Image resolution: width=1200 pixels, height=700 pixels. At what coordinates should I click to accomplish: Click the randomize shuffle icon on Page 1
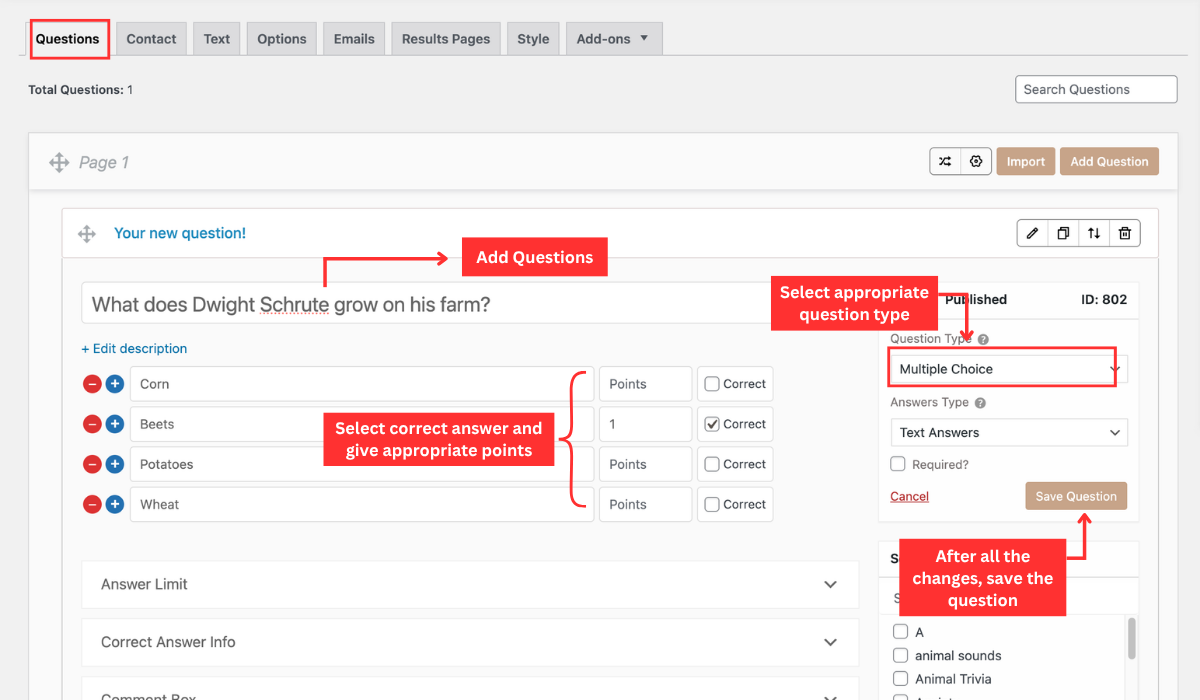pos(945,161)
